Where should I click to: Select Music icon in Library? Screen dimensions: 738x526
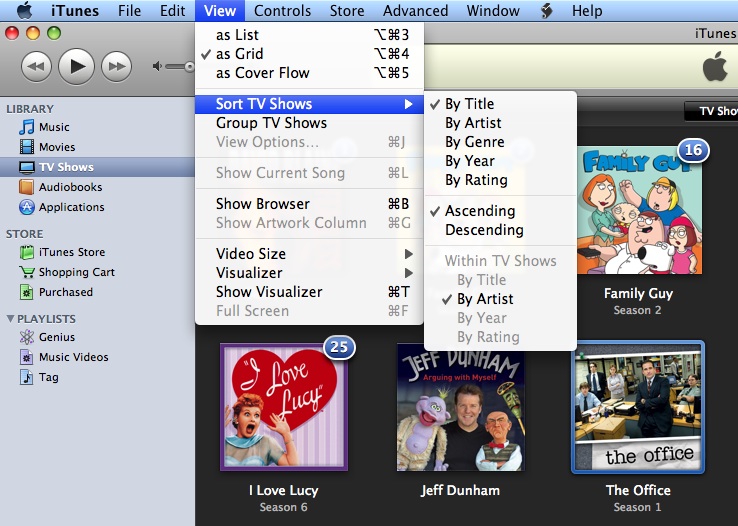[27, 127]
